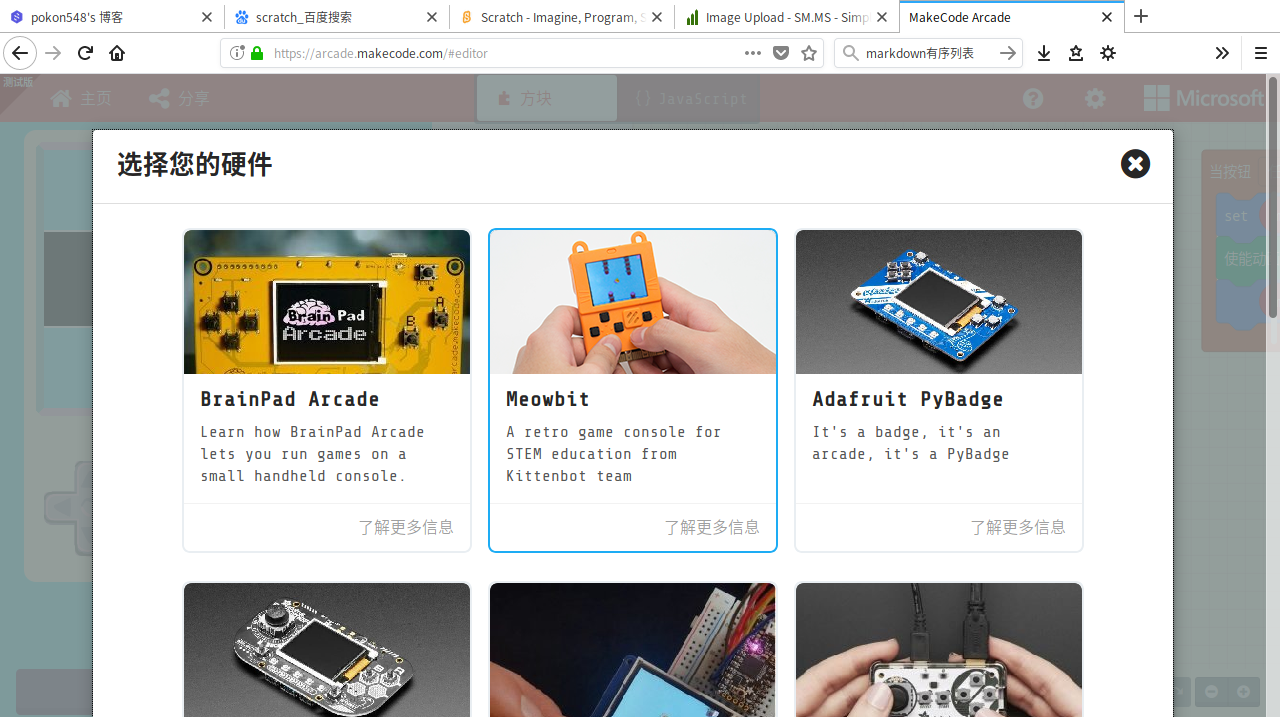Submit the search with arrow button
This screenshot has width=1280, height=717.
click(1008, 53)
